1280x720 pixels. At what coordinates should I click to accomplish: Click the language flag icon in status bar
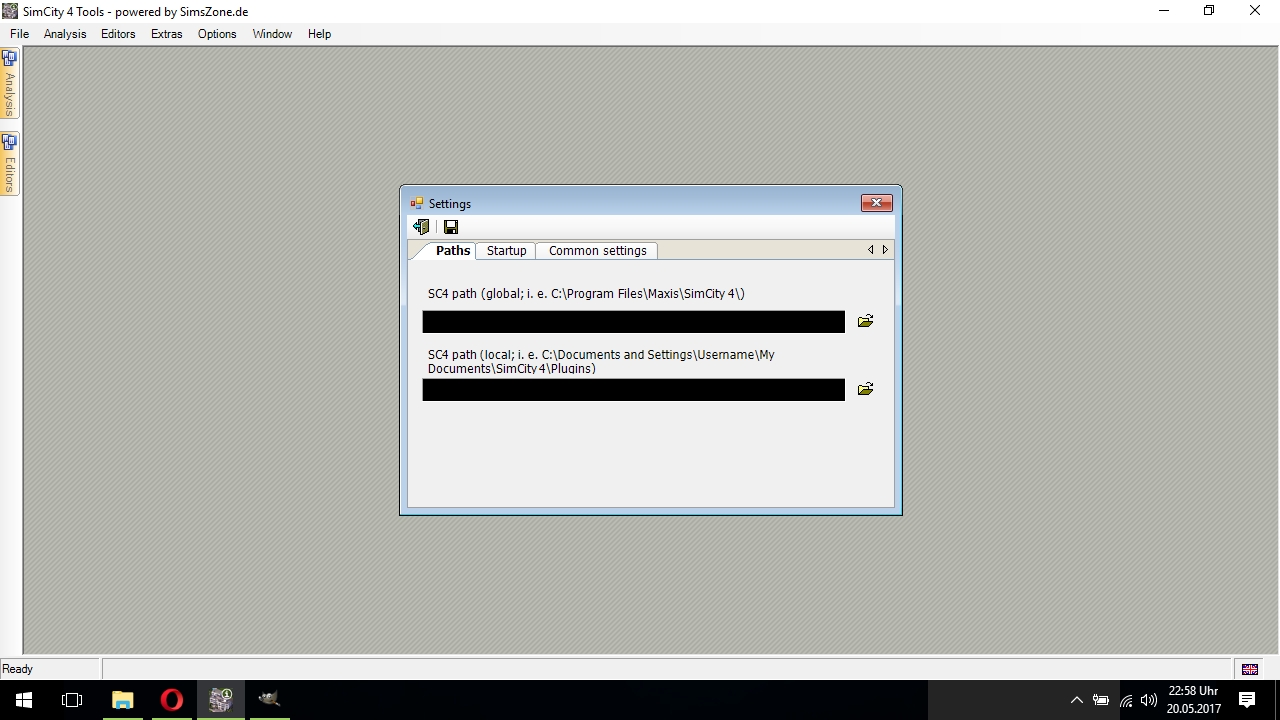(x=1250, y=669)
